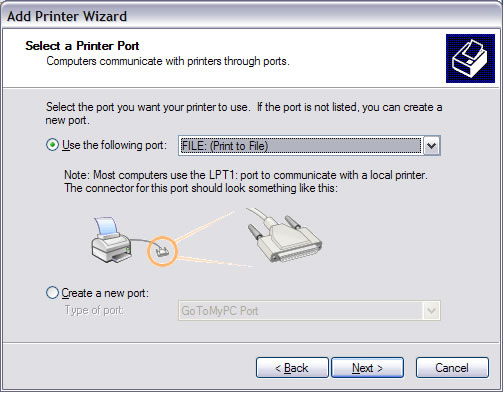Click the 'Type of port' label
Screen dimensions: 504x393
point(94,310)
